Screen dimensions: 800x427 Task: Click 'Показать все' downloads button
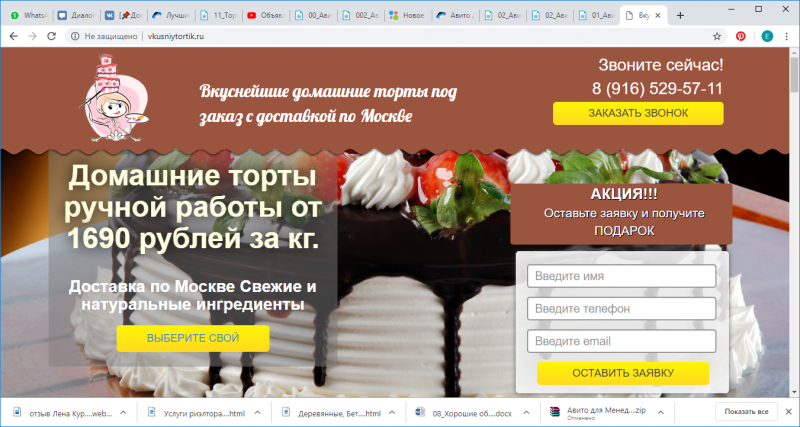[x=746, y=412]
